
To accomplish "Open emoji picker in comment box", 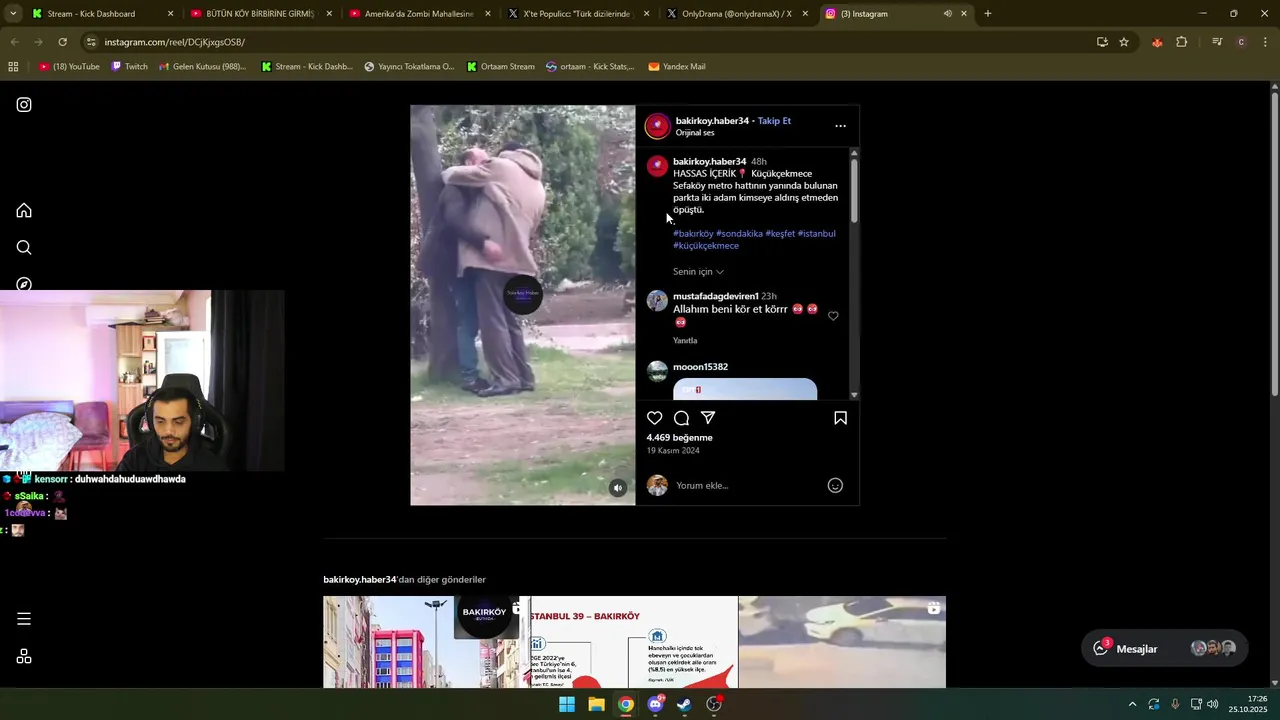I will pos(835,485).
